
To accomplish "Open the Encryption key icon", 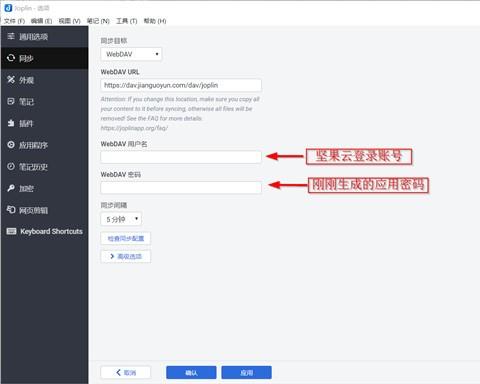I will point(11,188).
